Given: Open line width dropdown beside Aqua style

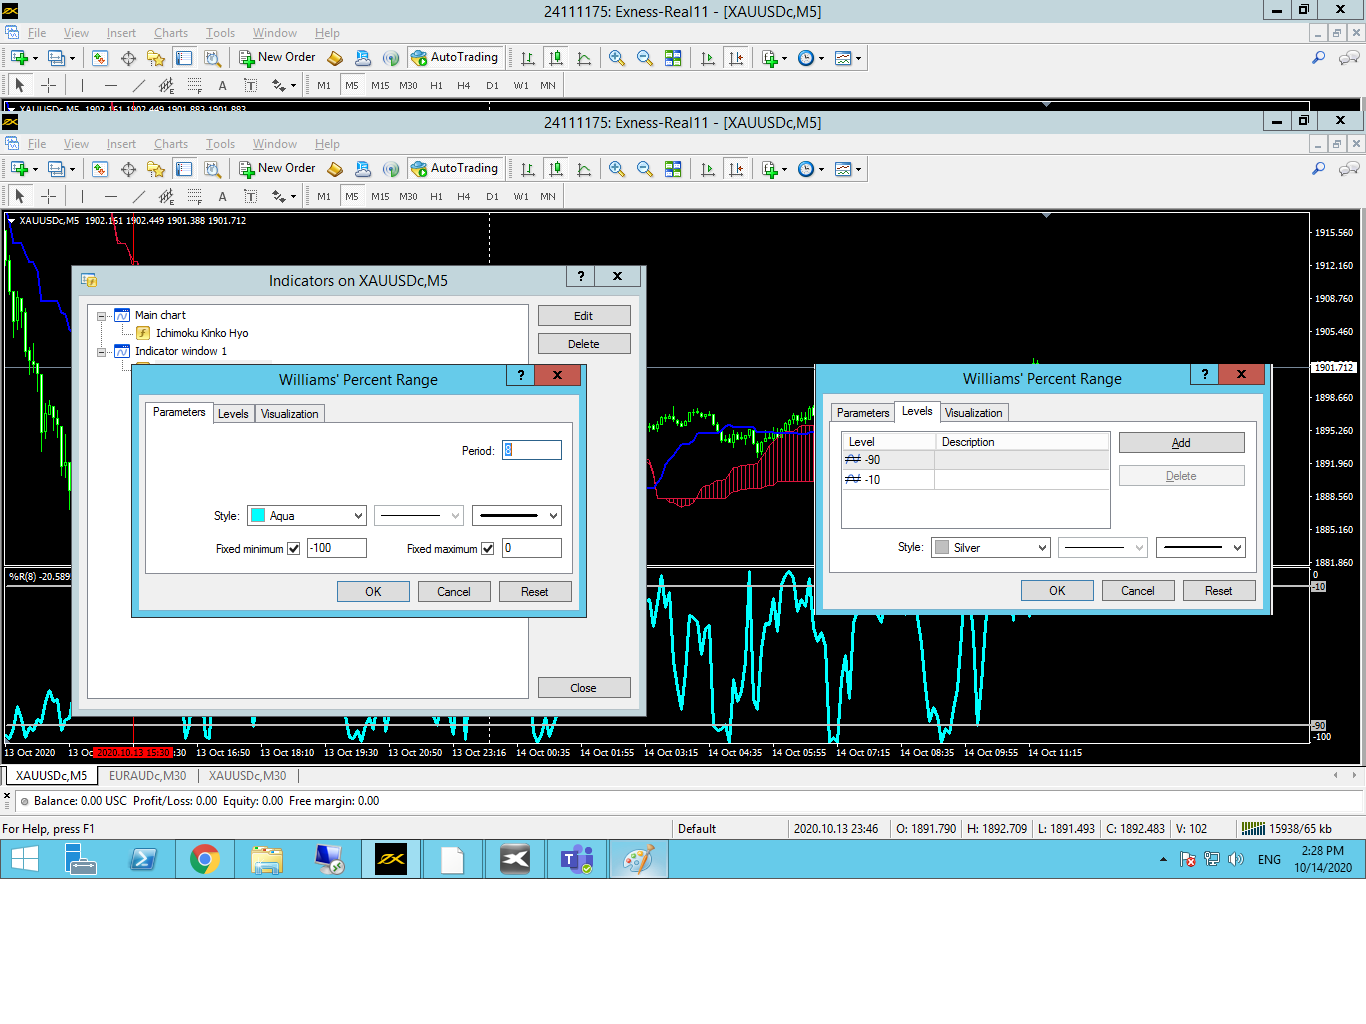Looking at the screenshot, I should click(517, 516).
